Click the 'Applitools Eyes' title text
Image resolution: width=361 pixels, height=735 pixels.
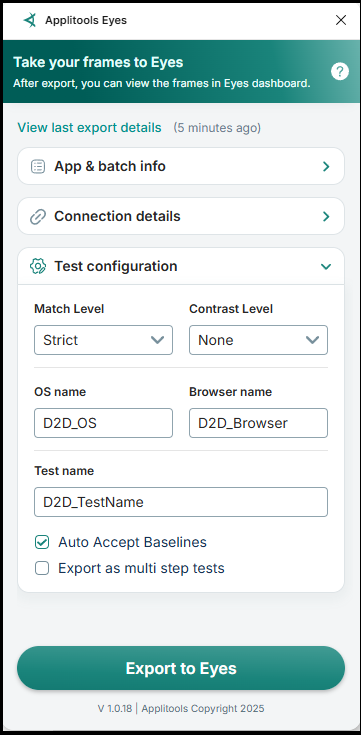coord(86,20)
